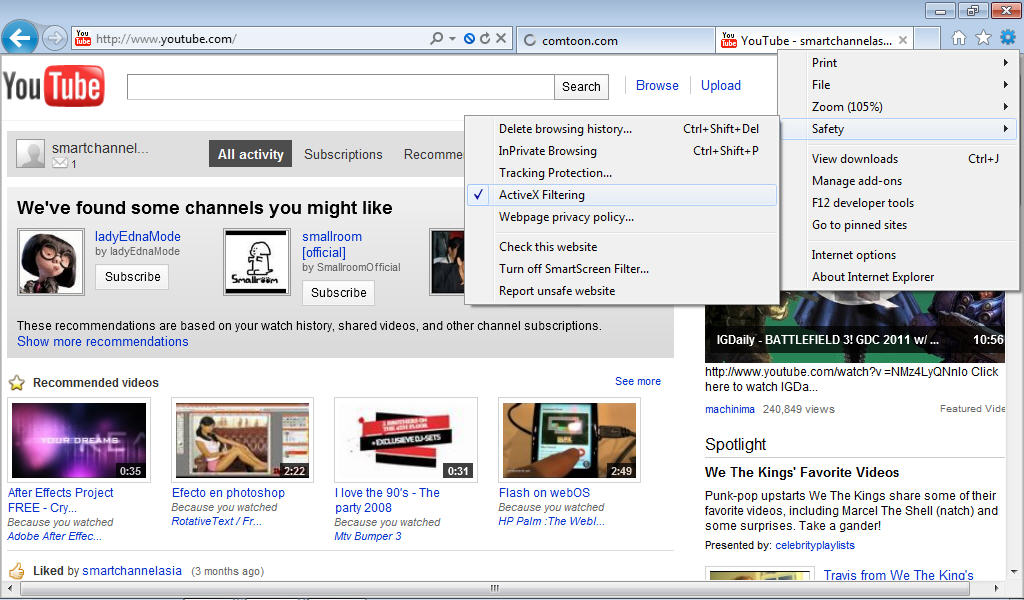Screen dimensions: 1024x600
Task: Click the YouTube logo
Action: tap(54, 86)
